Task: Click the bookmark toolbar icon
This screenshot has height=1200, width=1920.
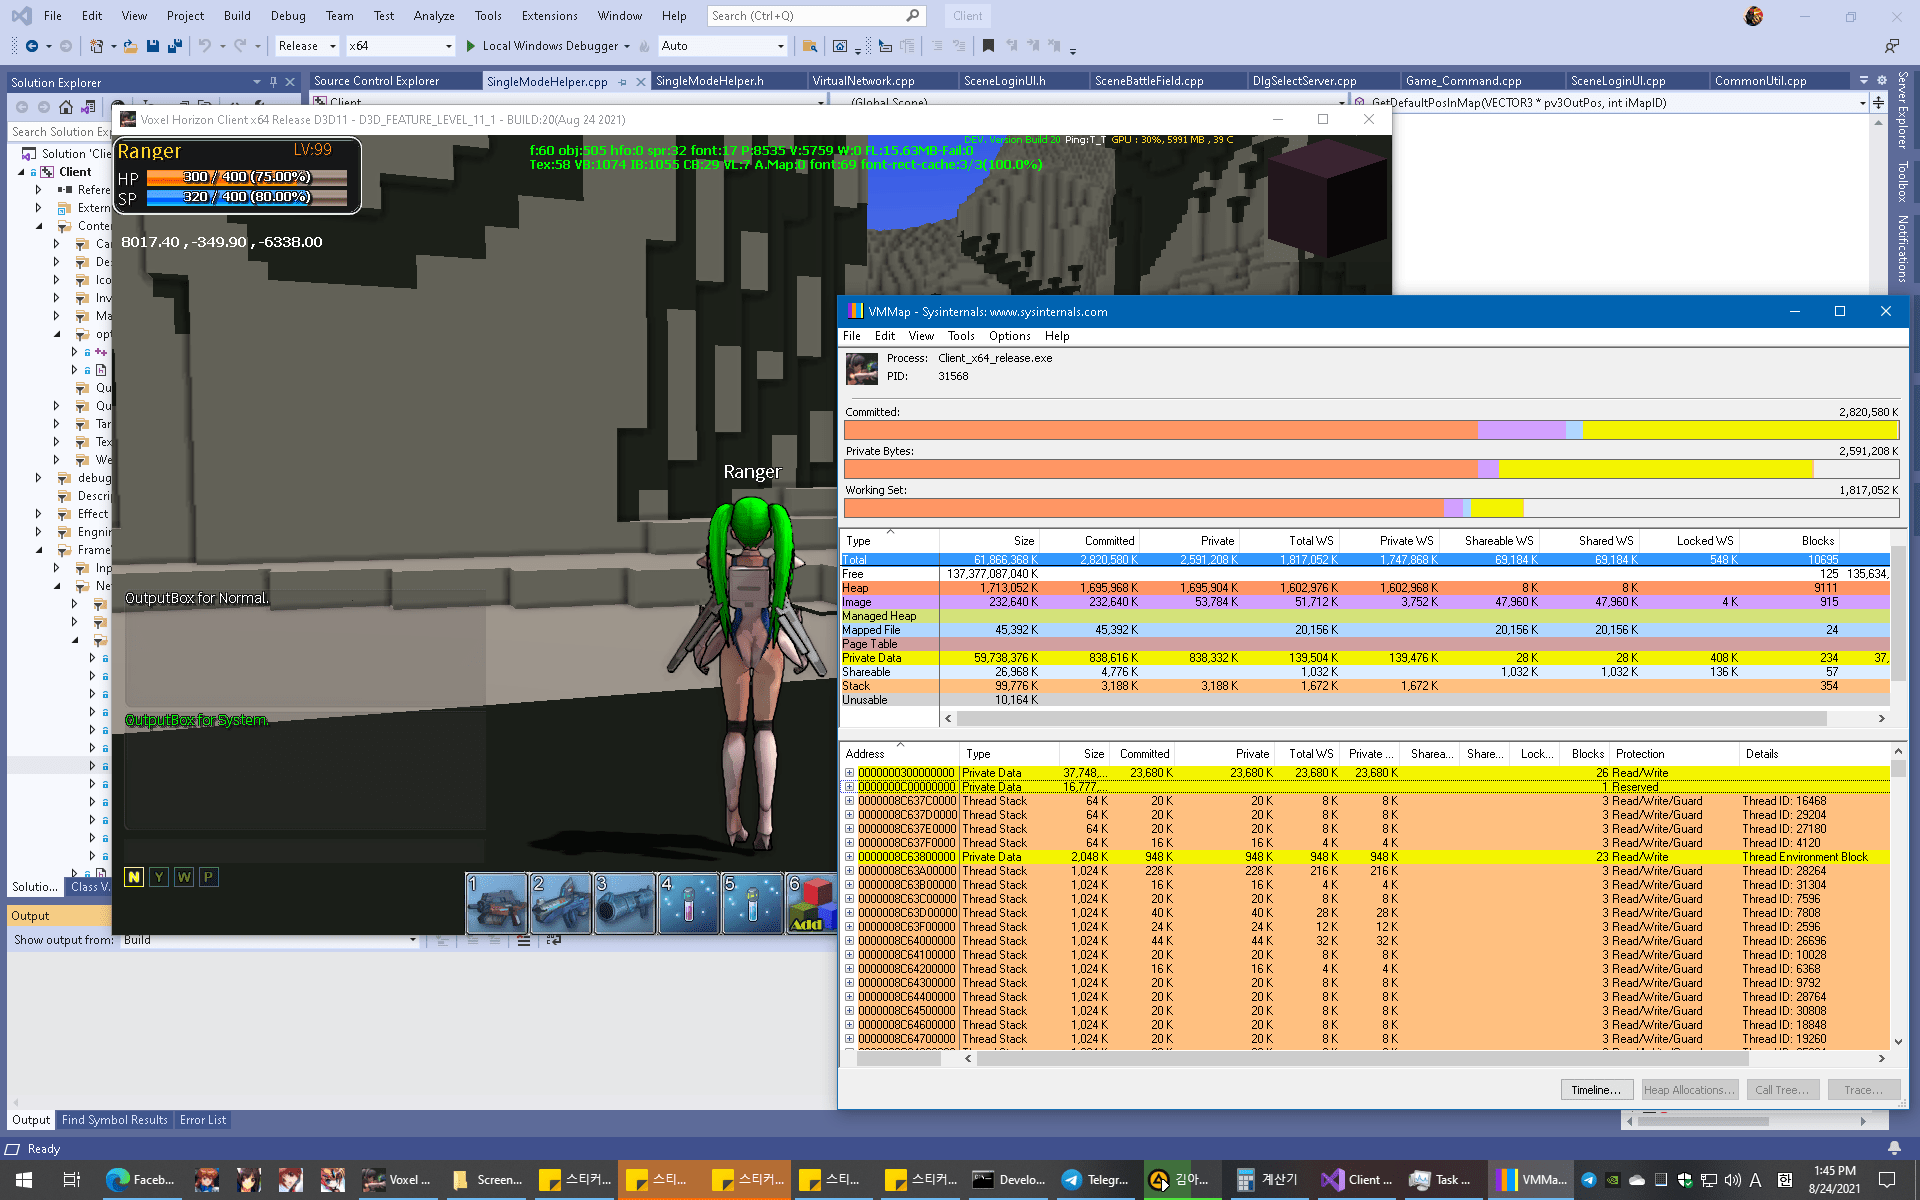Action: tap(988, 46)
